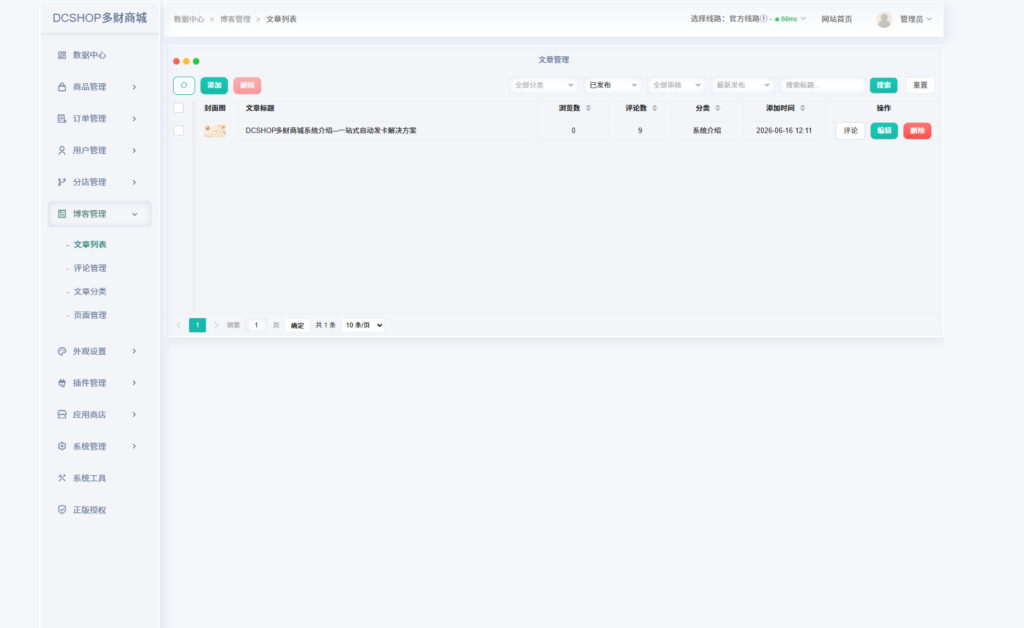
Task: Click the row's red 删除 button
Action: click(x=918, y=131)
